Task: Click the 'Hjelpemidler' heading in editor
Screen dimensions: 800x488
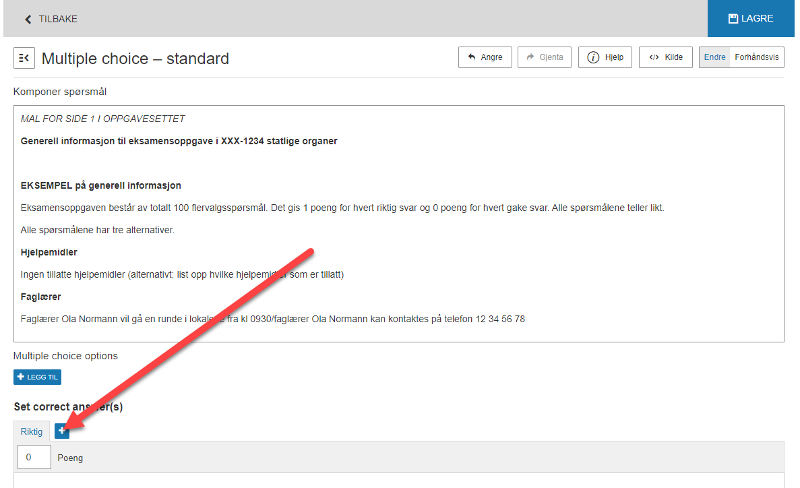Action: (x=49, y=252)
